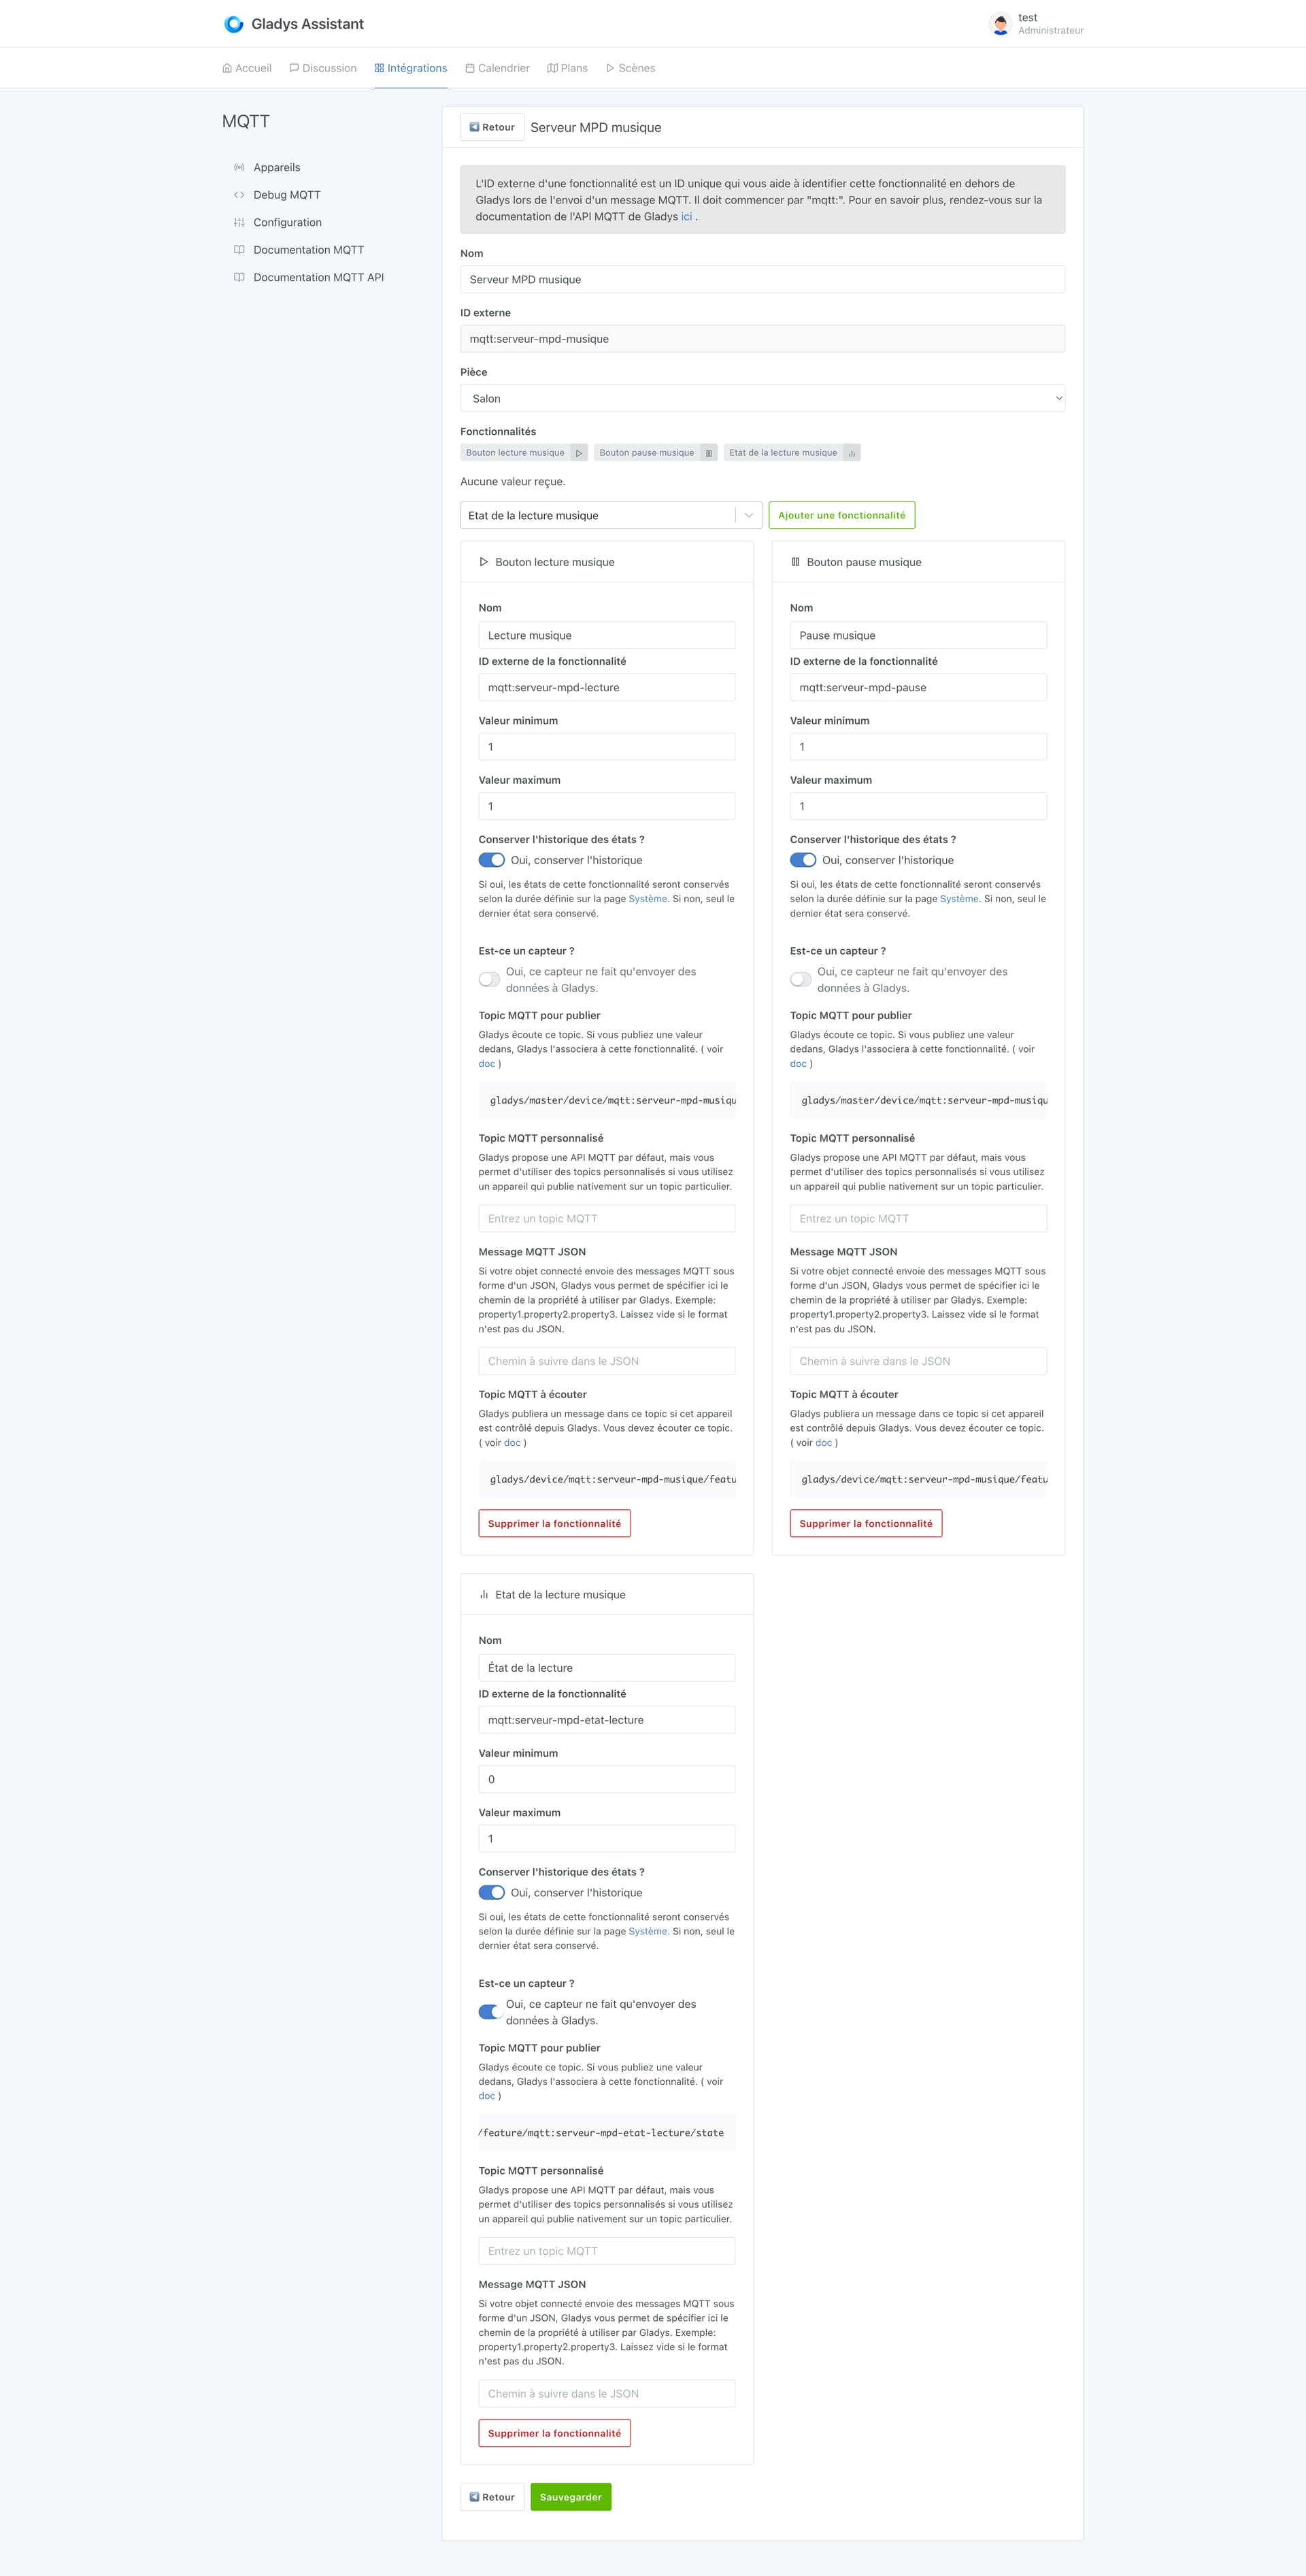1306x2576 pixels.
Task: Expand the Etat de la lecture musique feature selector
Action: click(611, 515)
